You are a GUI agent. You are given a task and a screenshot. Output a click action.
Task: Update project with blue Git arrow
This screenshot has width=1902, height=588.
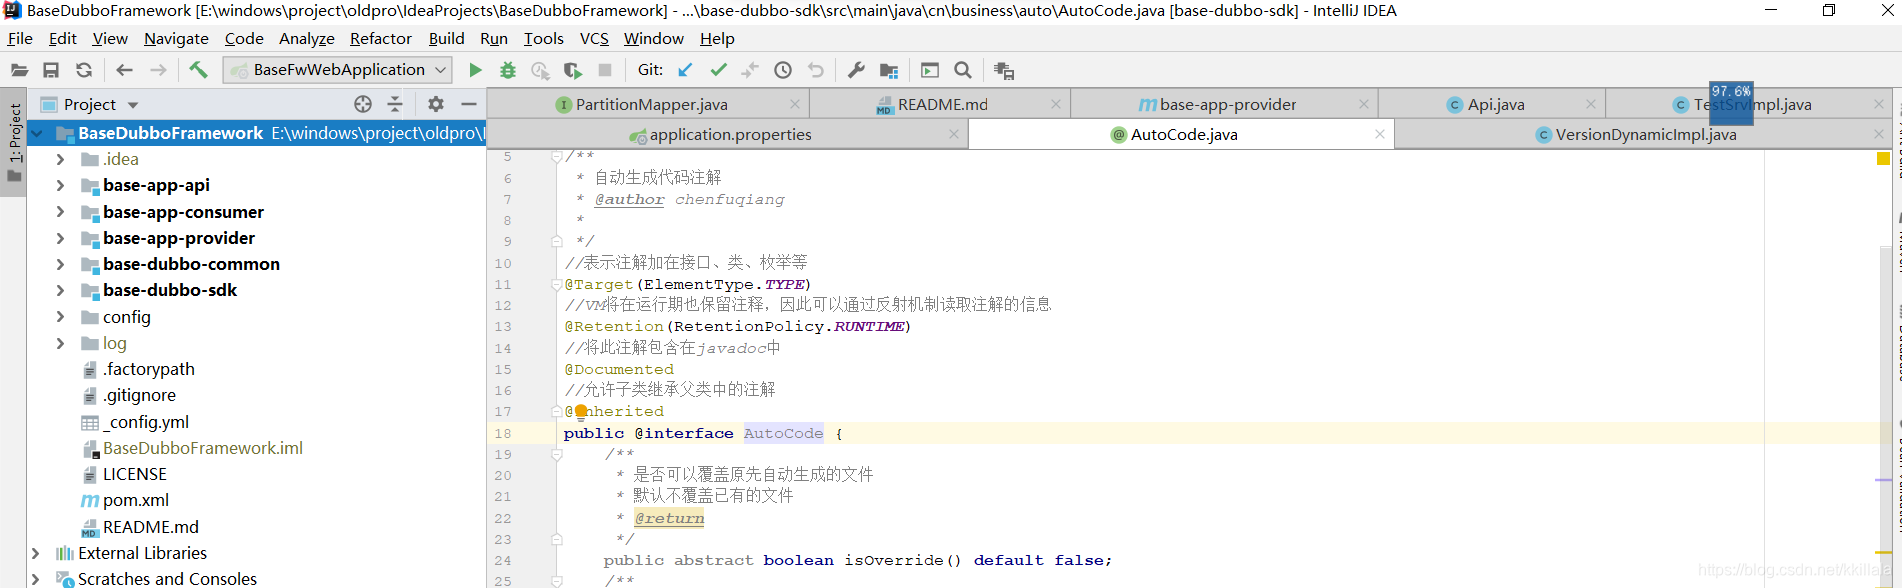[685, 70]
